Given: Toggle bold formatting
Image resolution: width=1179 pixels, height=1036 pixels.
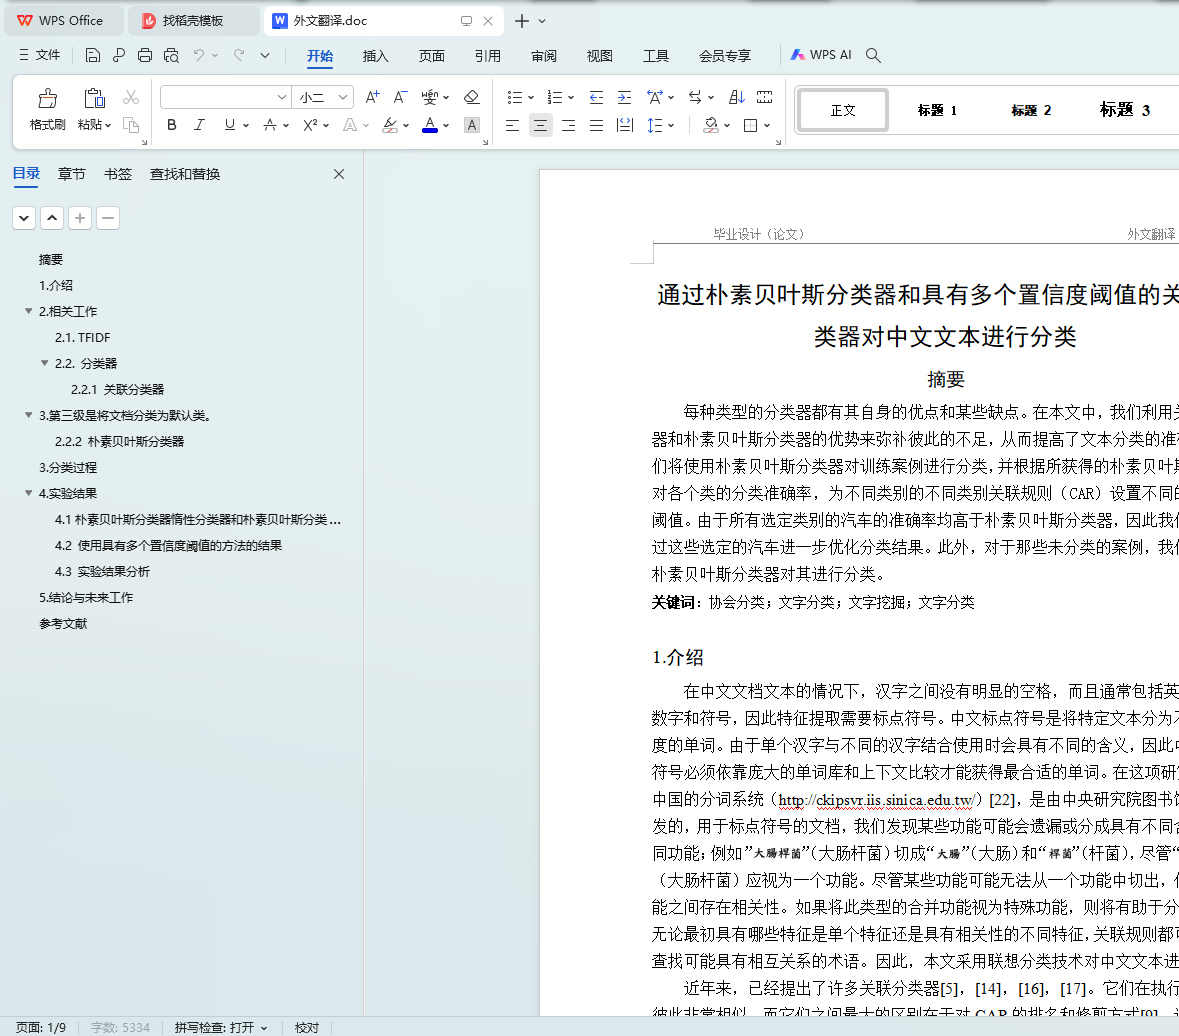Looking at the screenshot, I should (x=172, y=125).
